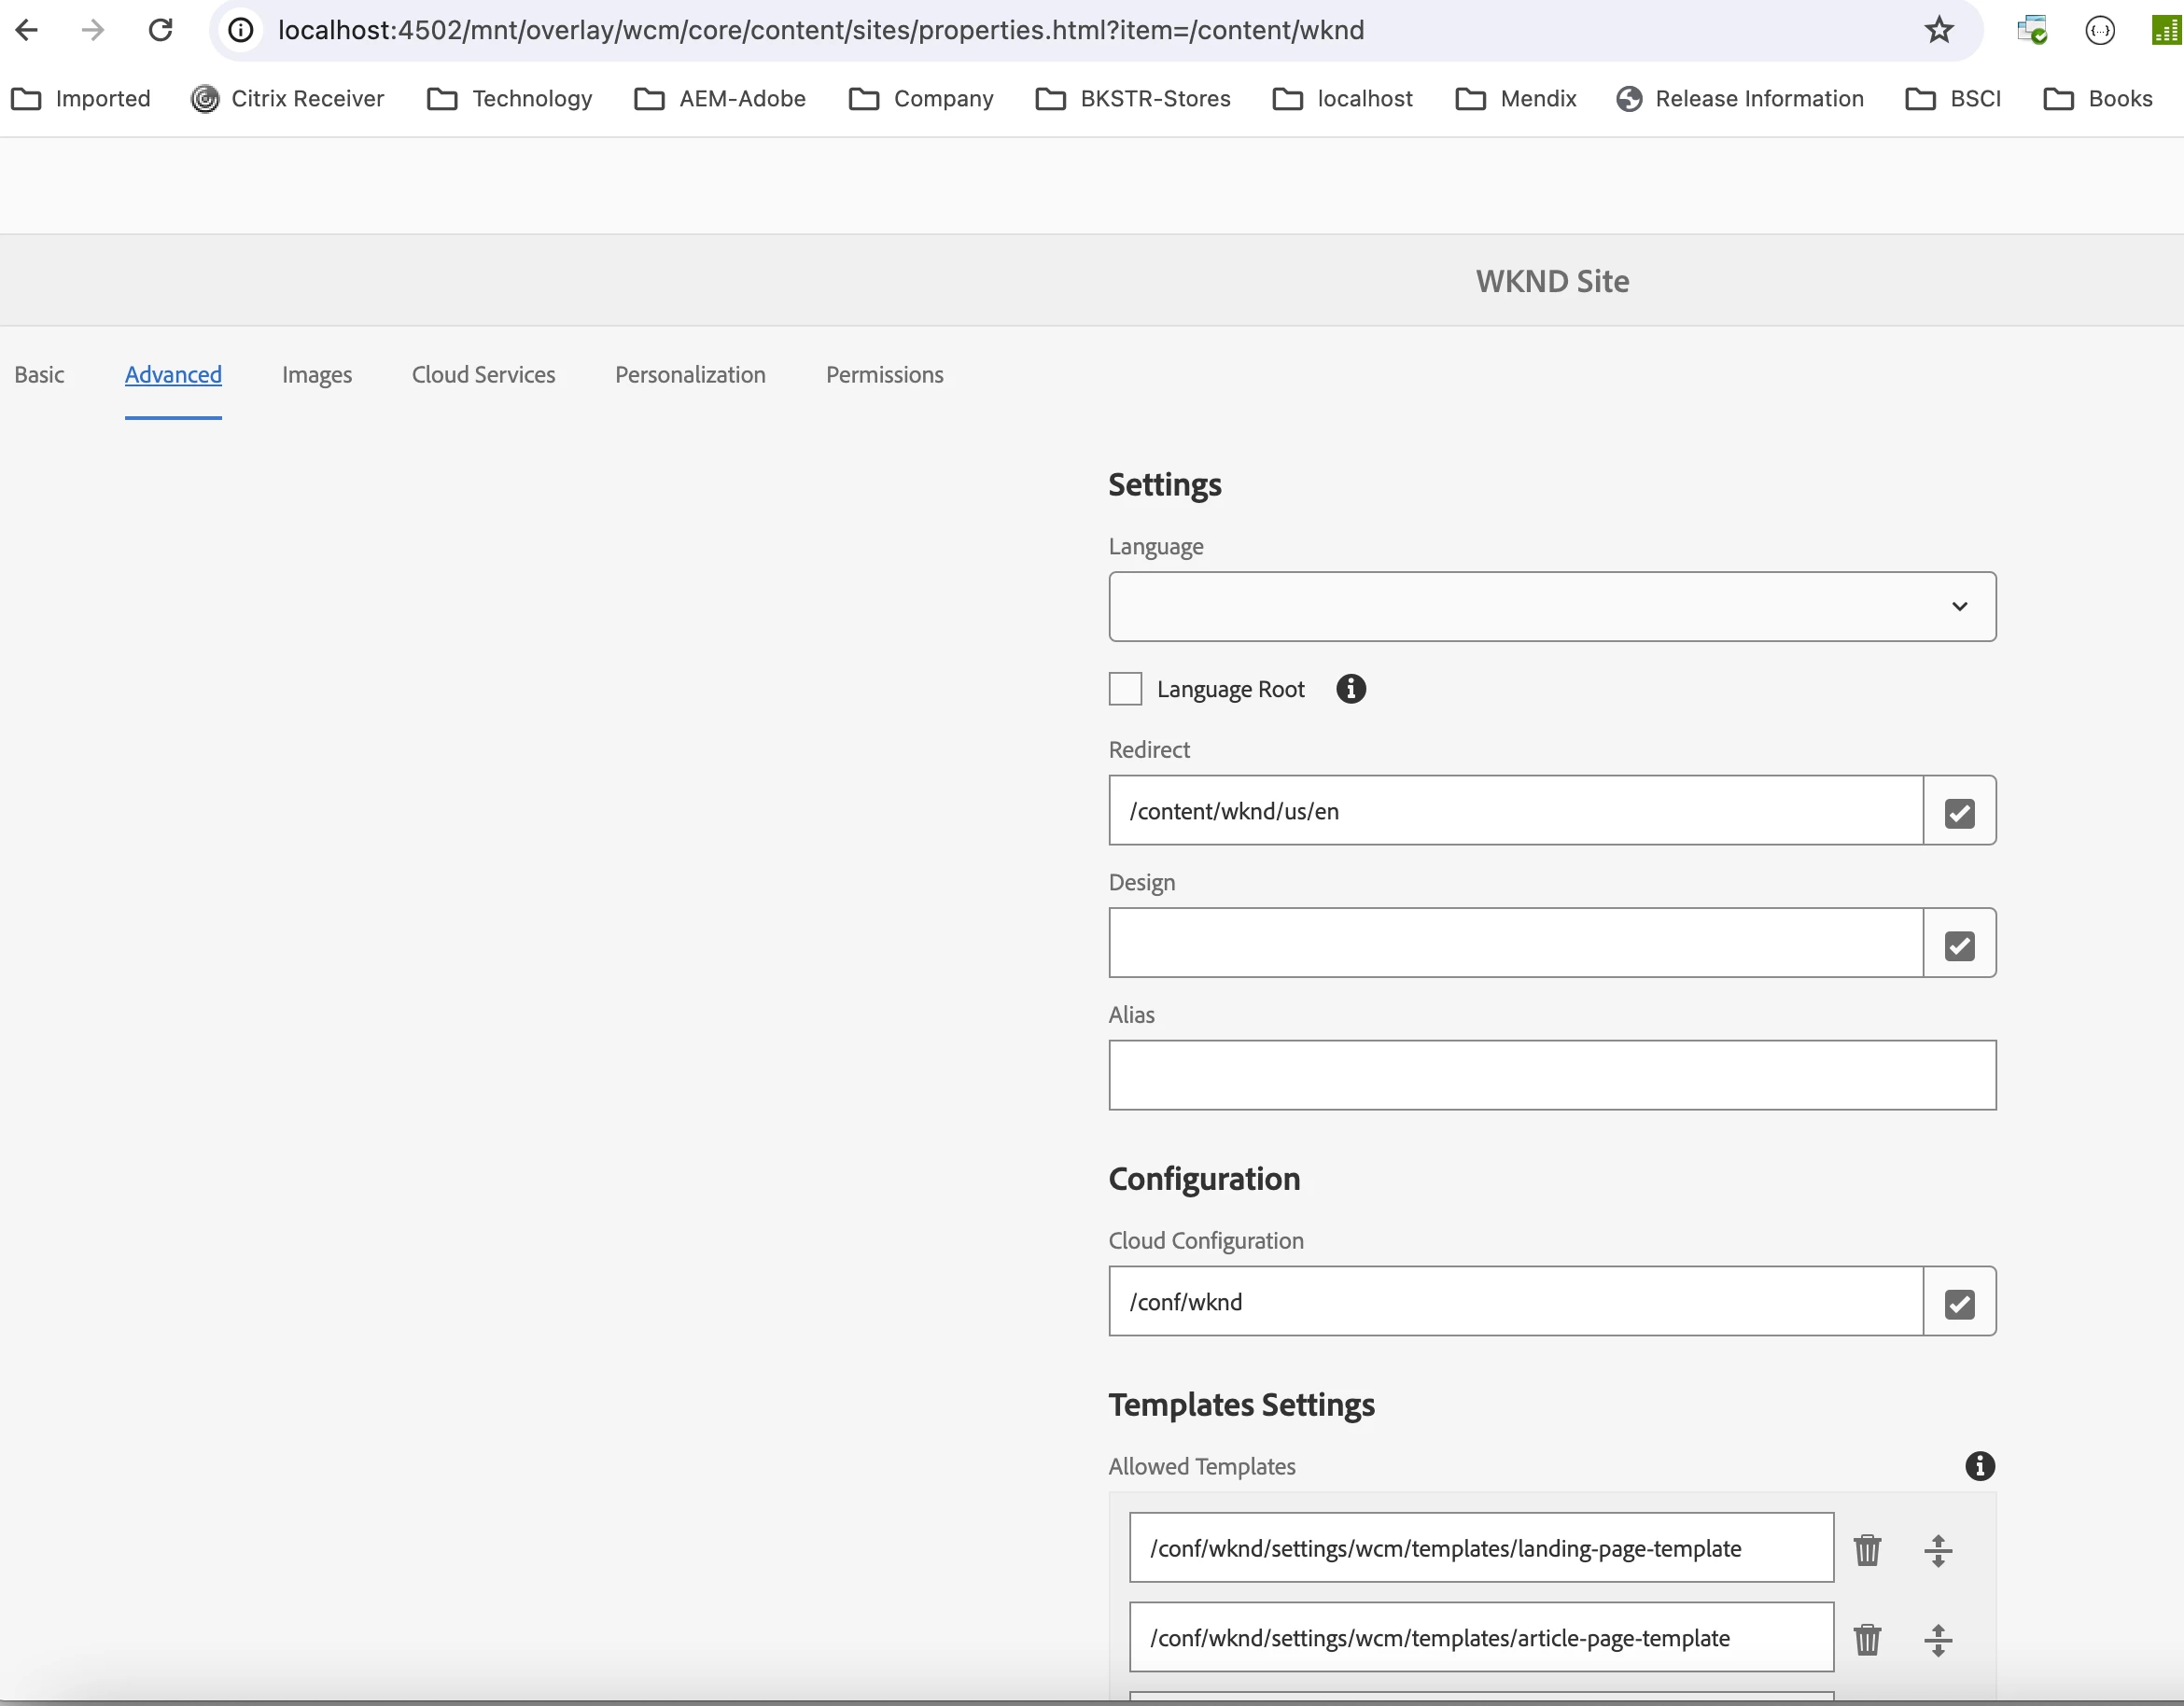Open path picker for Redirect field
The image size is (2184, 1706).
[1959, 811]
